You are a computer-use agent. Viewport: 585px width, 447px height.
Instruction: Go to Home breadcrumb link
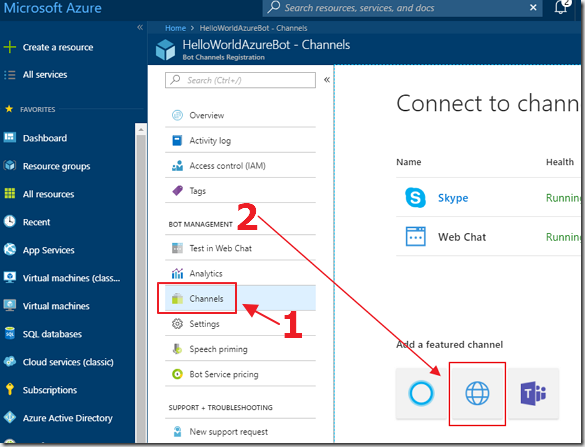[175, 28]
